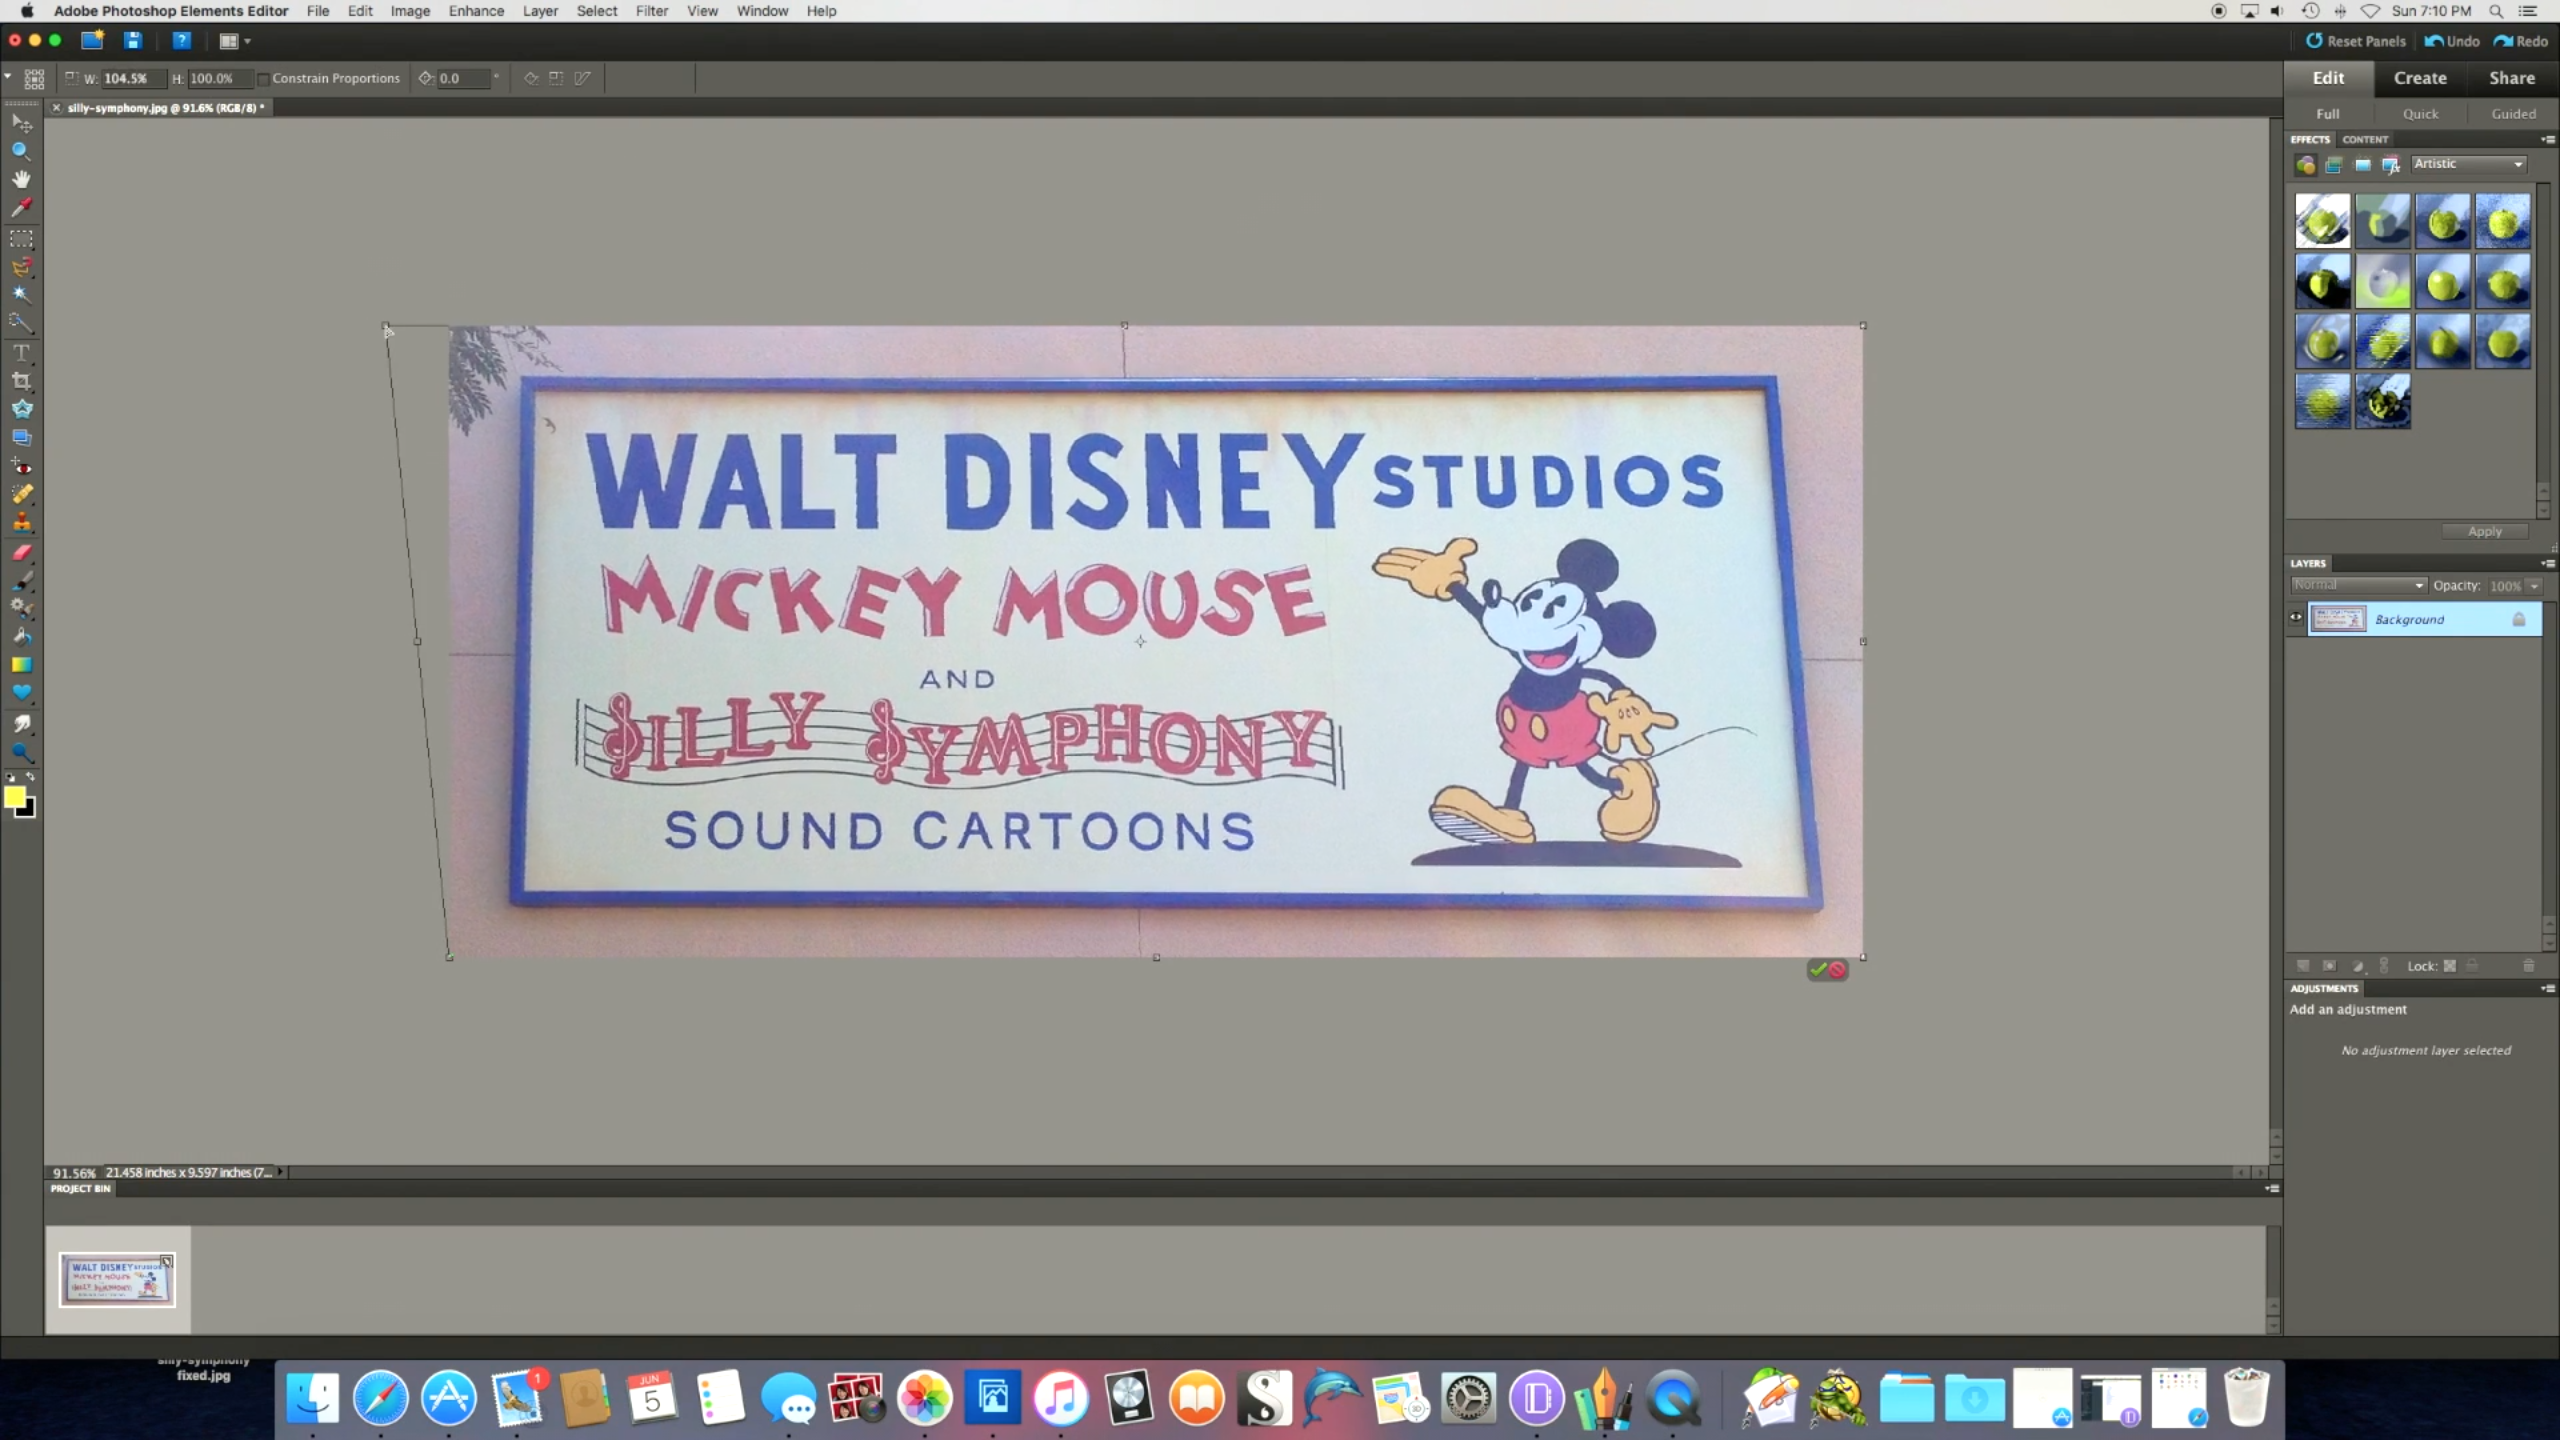Click the save disk icon in top bar
This screenshot has width=2560, height=1440.
click(x=133, y=41)
